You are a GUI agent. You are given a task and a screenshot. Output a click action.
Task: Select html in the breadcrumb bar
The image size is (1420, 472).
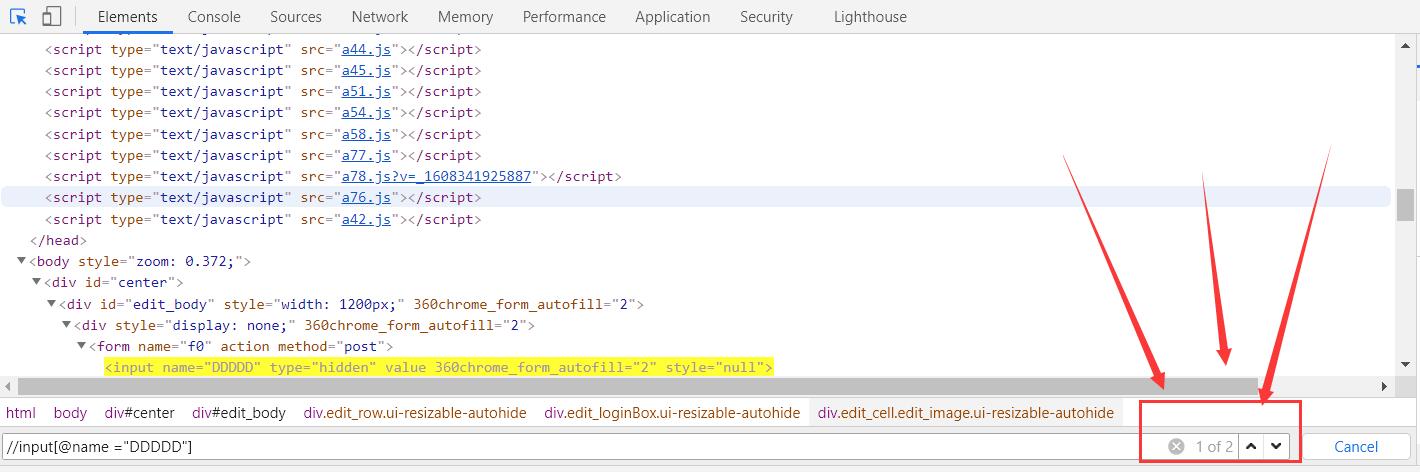pyautogui.click(x=21, y=412)
